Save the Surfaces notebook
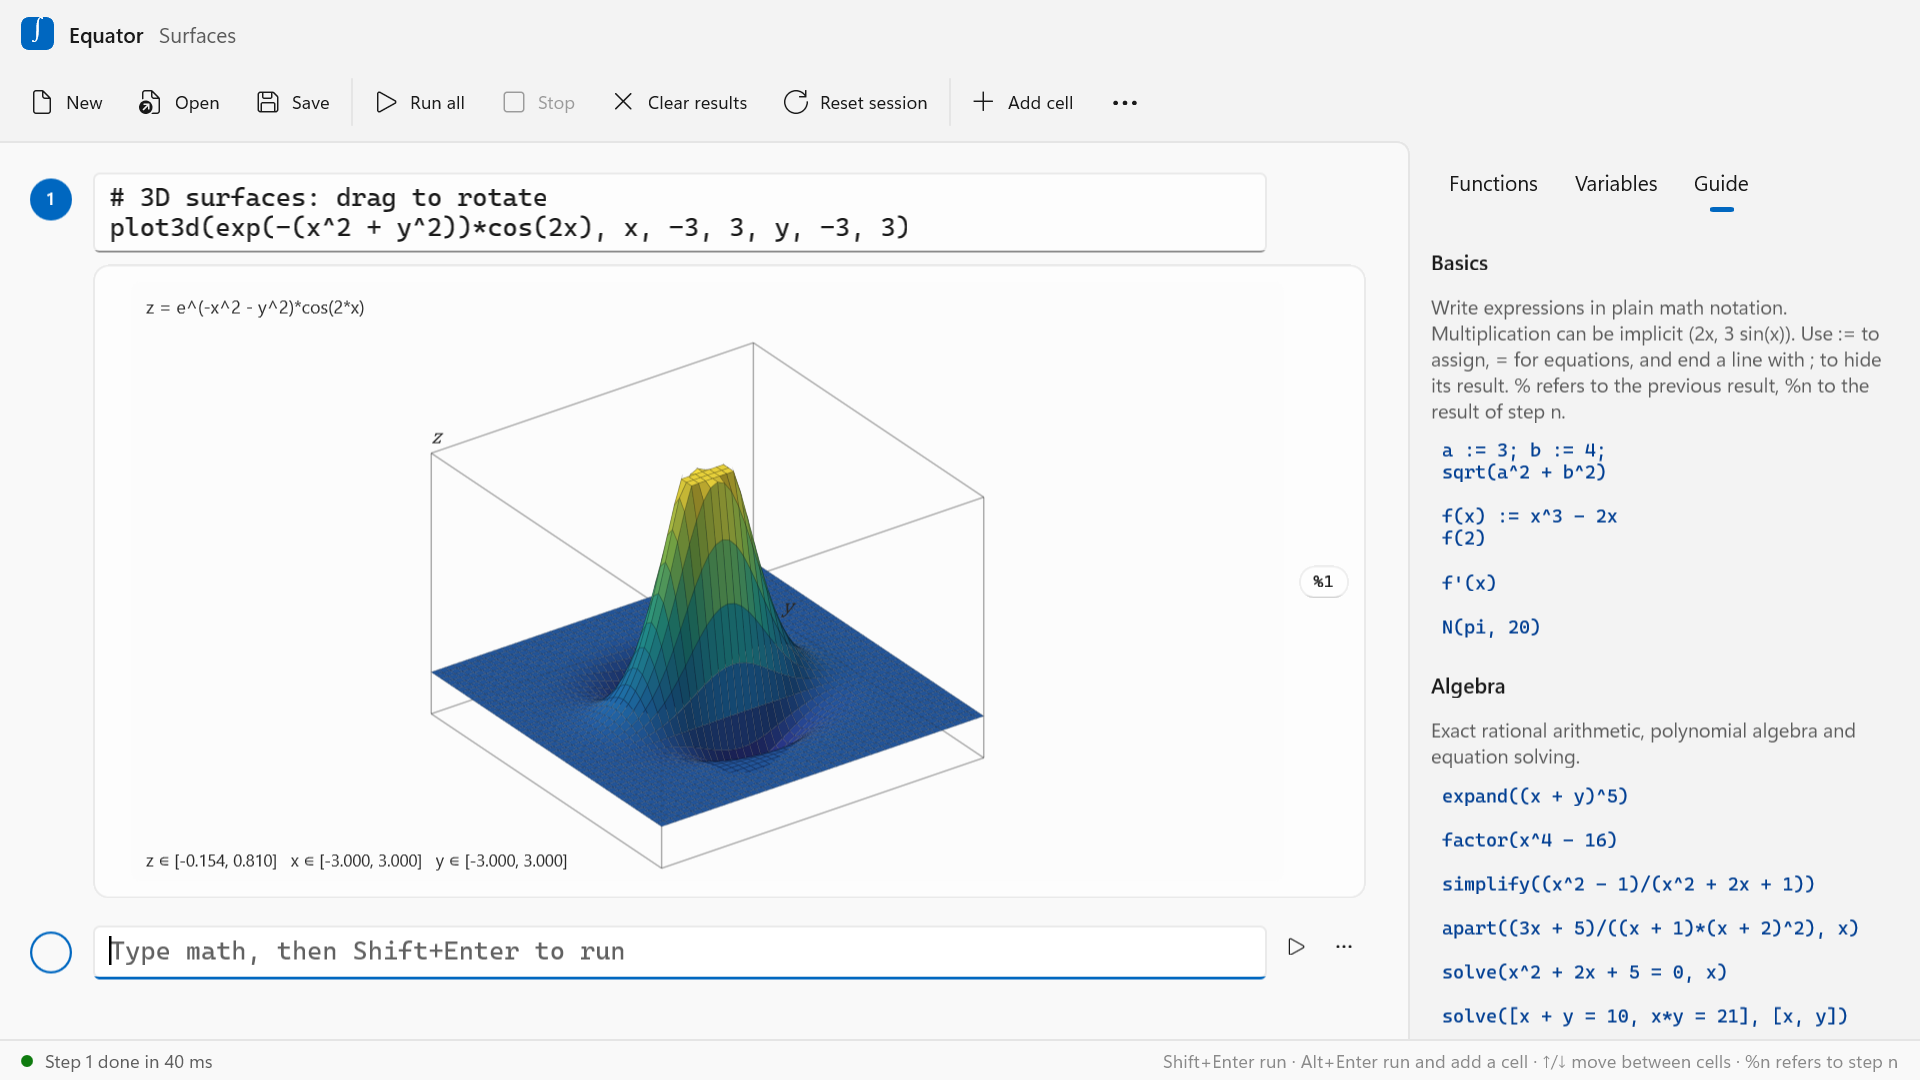 (293, 103)
